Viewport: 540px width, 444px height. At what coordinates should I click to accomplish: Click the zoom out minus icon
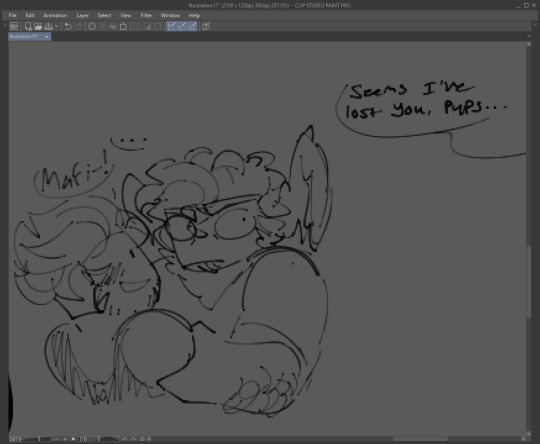56,439
